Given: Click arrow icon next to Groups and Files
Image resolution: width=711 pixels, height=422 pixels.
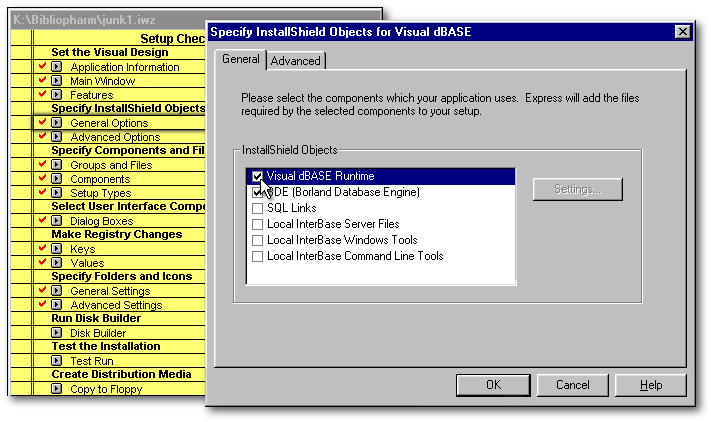Looking at the screenshot, I should [x=57, y=165].
